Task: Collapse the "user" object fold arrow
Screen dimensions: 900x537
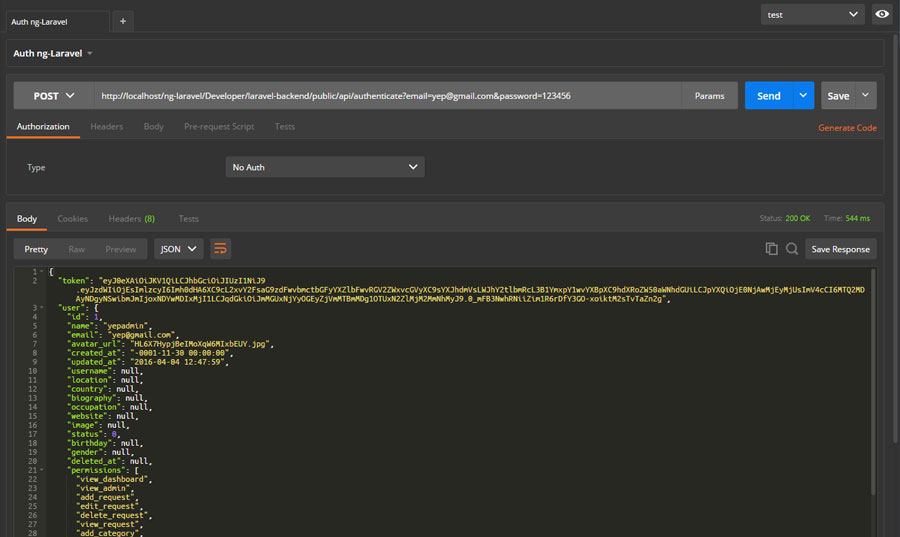Action: pos(41,308)
